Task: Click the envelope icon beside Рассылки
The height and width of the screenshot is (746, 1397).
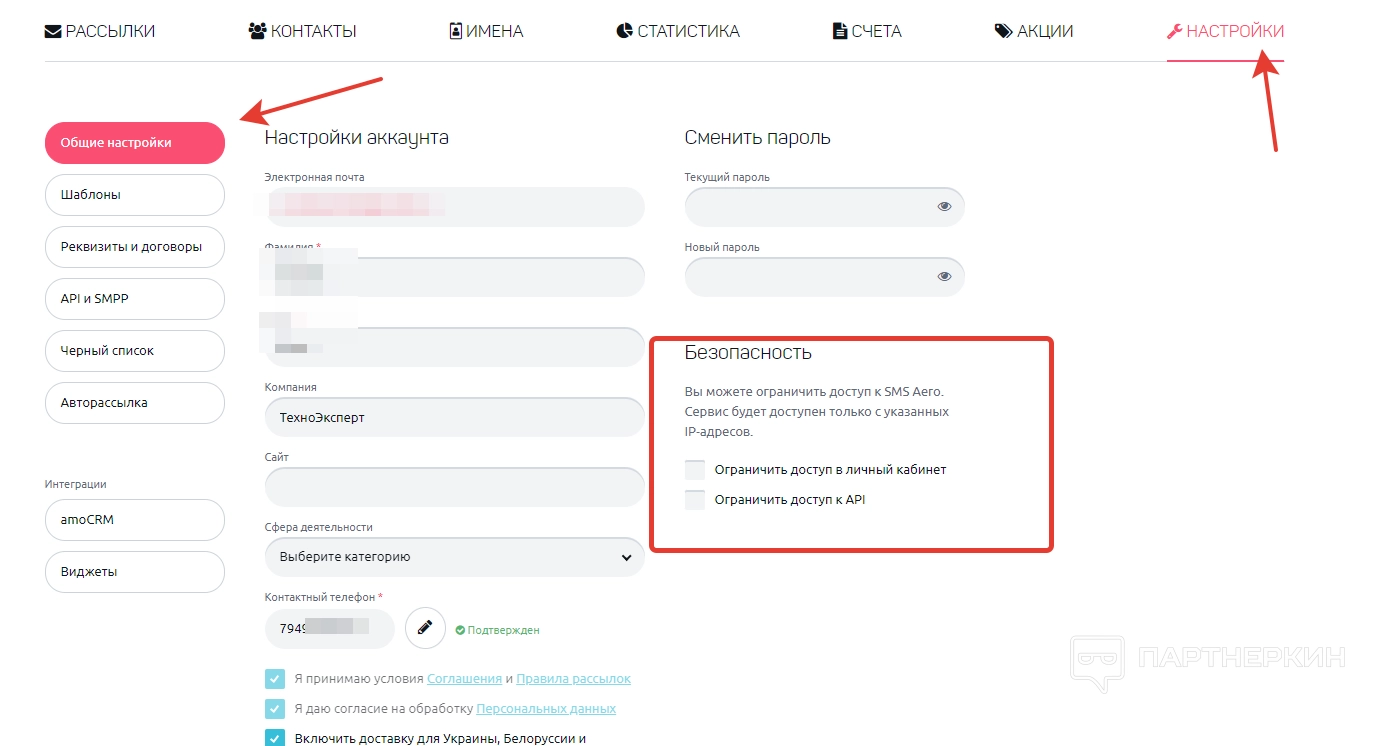Action: 53,32
